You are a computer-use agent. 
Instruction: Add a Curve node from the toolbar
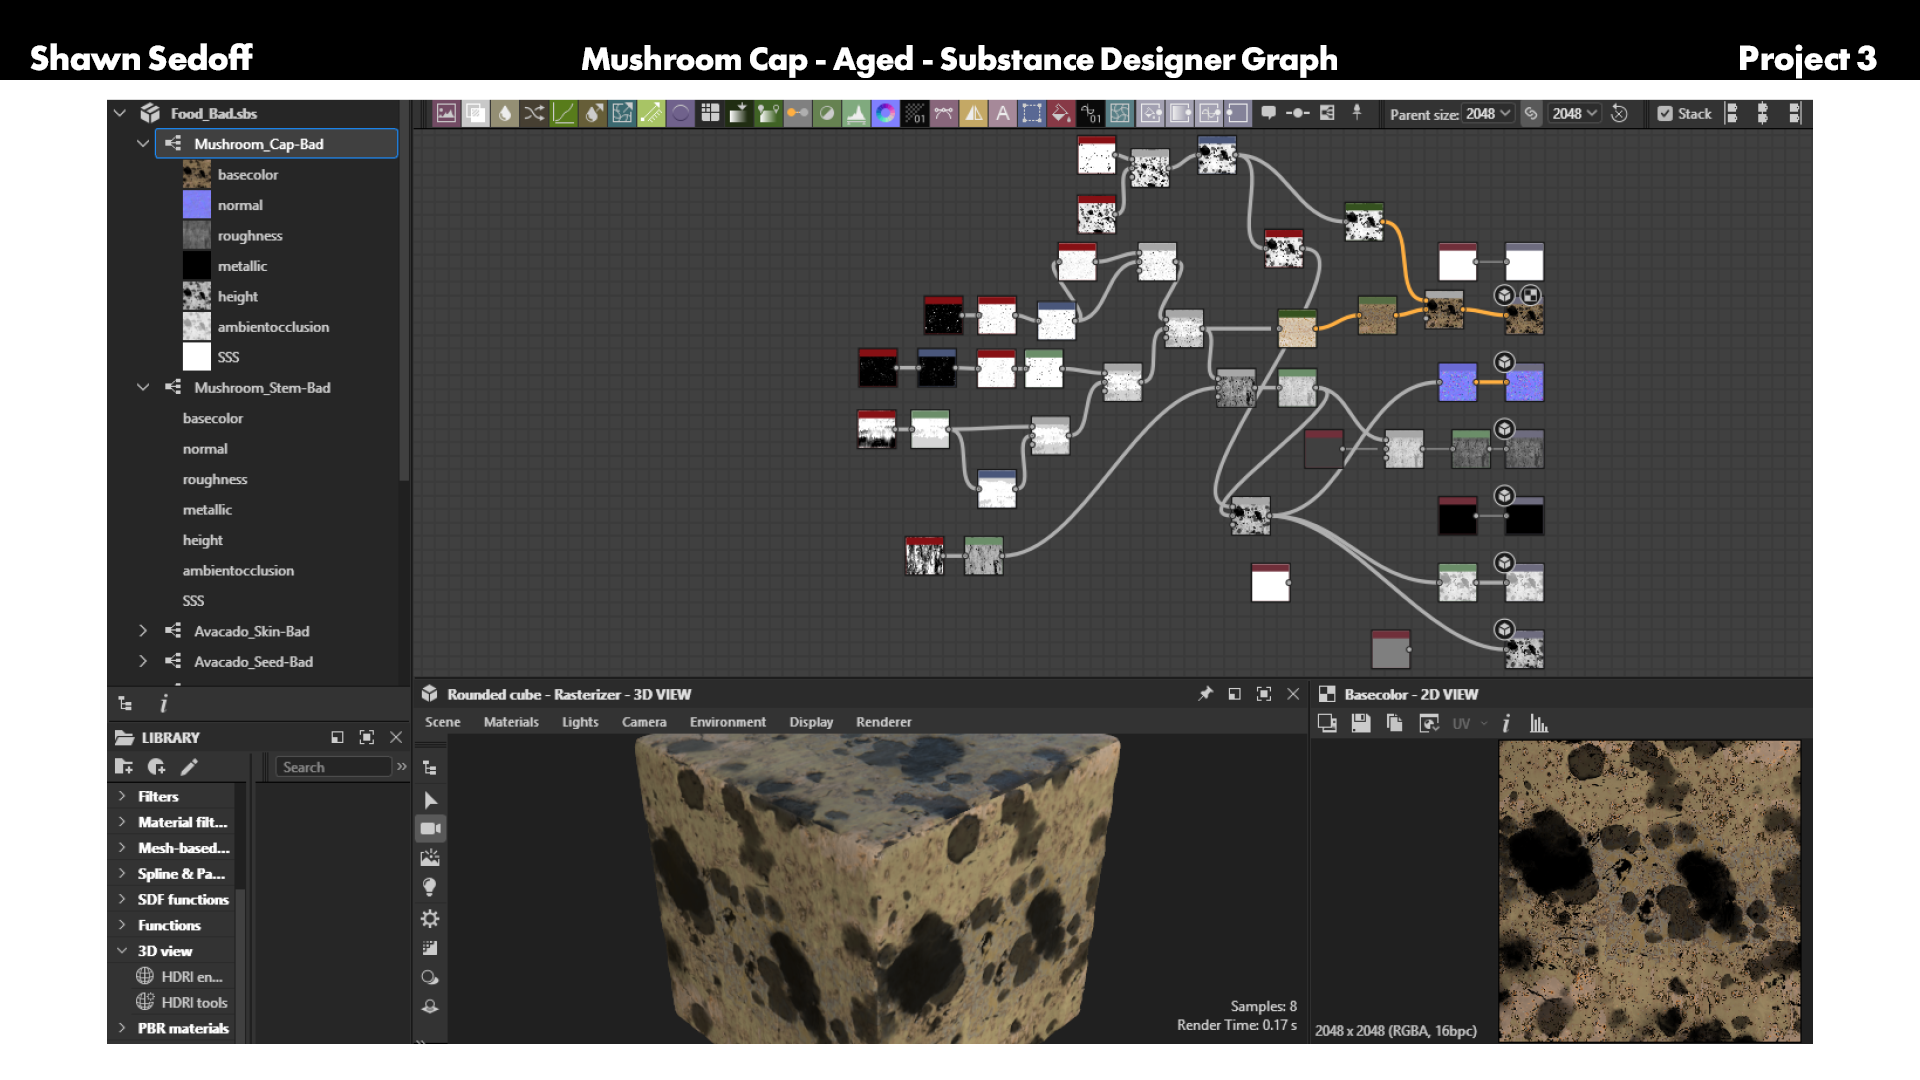coord(564,114)
